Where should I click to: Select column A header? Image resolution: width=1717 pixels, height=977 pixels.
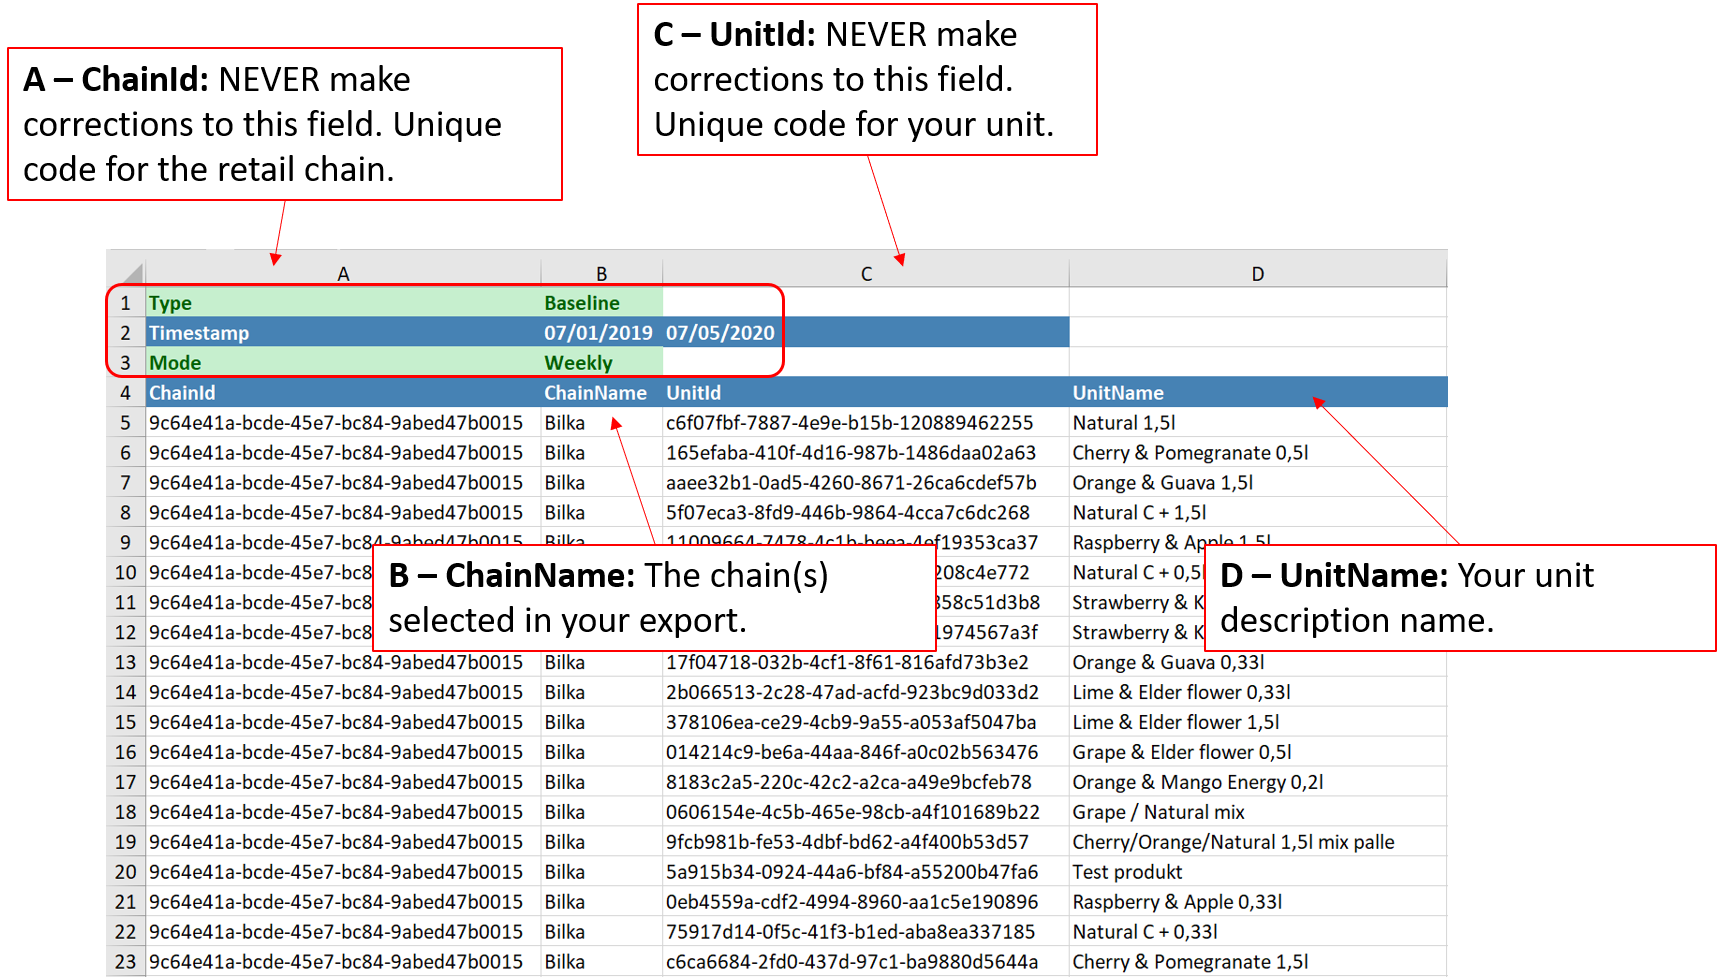click(344, 272)
